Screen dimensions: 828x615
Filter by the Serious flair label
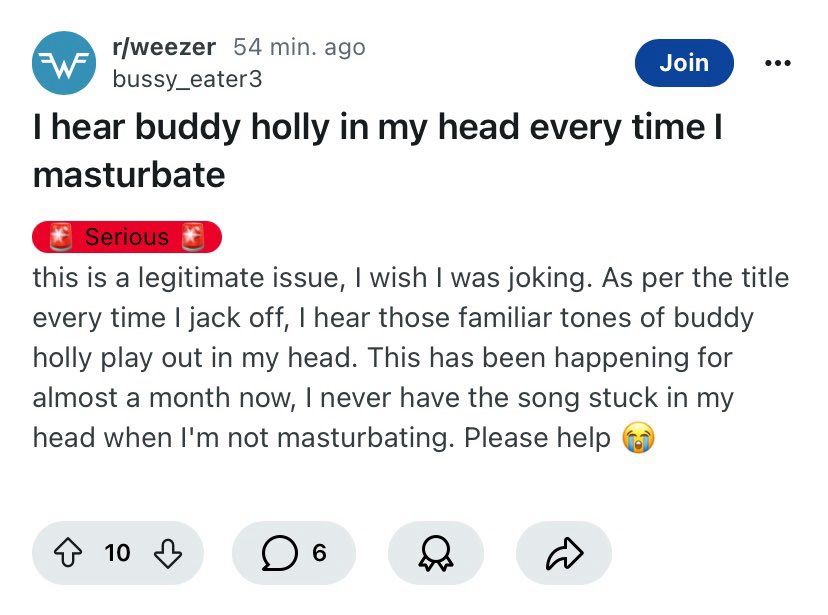(x=127, y=237)
